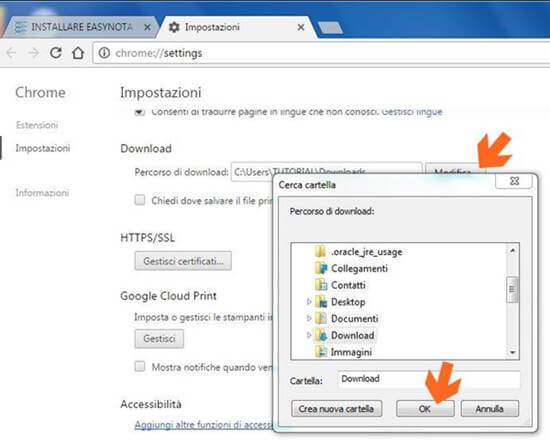Select the Desktop folder
Screen dimensions: 550x443
coord(348,302)
